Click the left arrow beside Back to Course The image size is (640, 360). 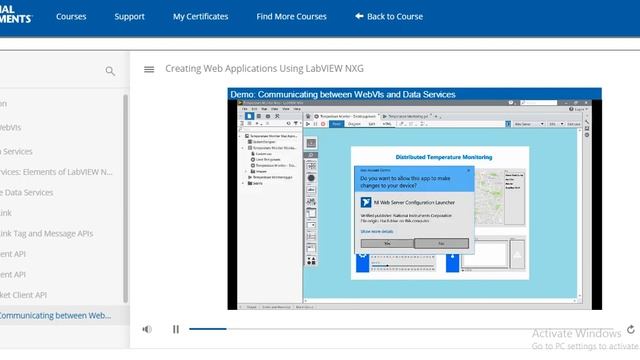click(x=359, y=16)
